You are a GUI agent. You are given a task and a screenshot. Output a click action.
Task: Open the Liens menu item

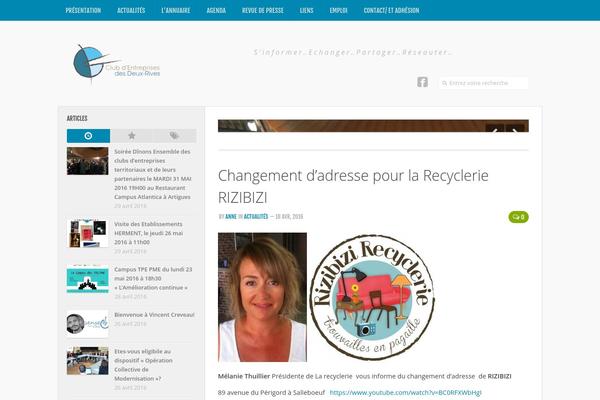pyautogui.click(x=307, y=10)
